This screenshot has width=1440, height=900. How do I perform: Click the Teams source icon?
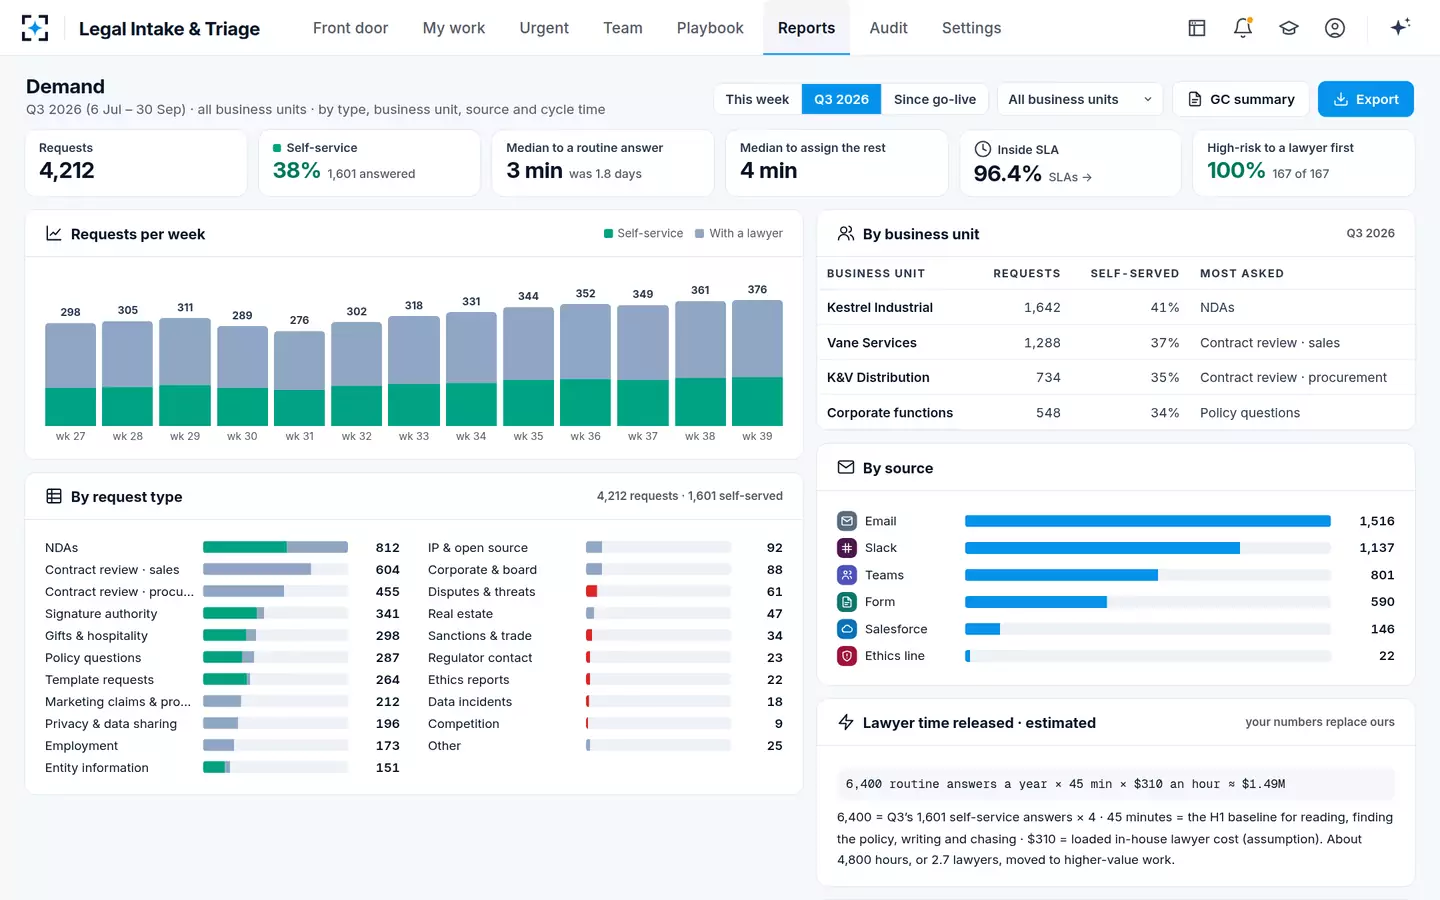[x=847, y=575]
